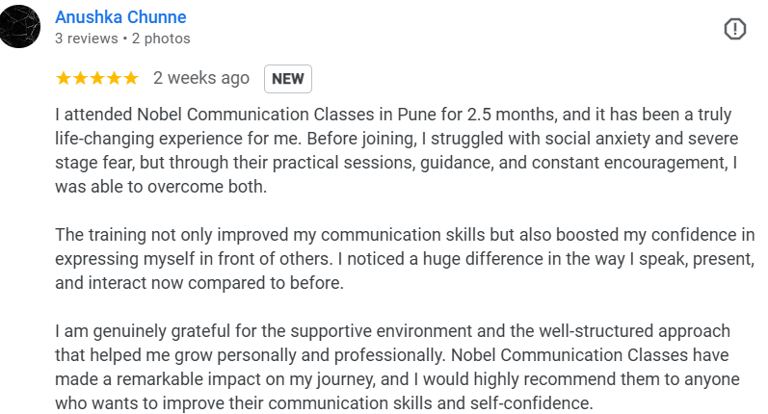The width and height of the screenshot is (768, 414).
Task: Click the "2 photos" text under the name
Action: (x=160, y=39)
